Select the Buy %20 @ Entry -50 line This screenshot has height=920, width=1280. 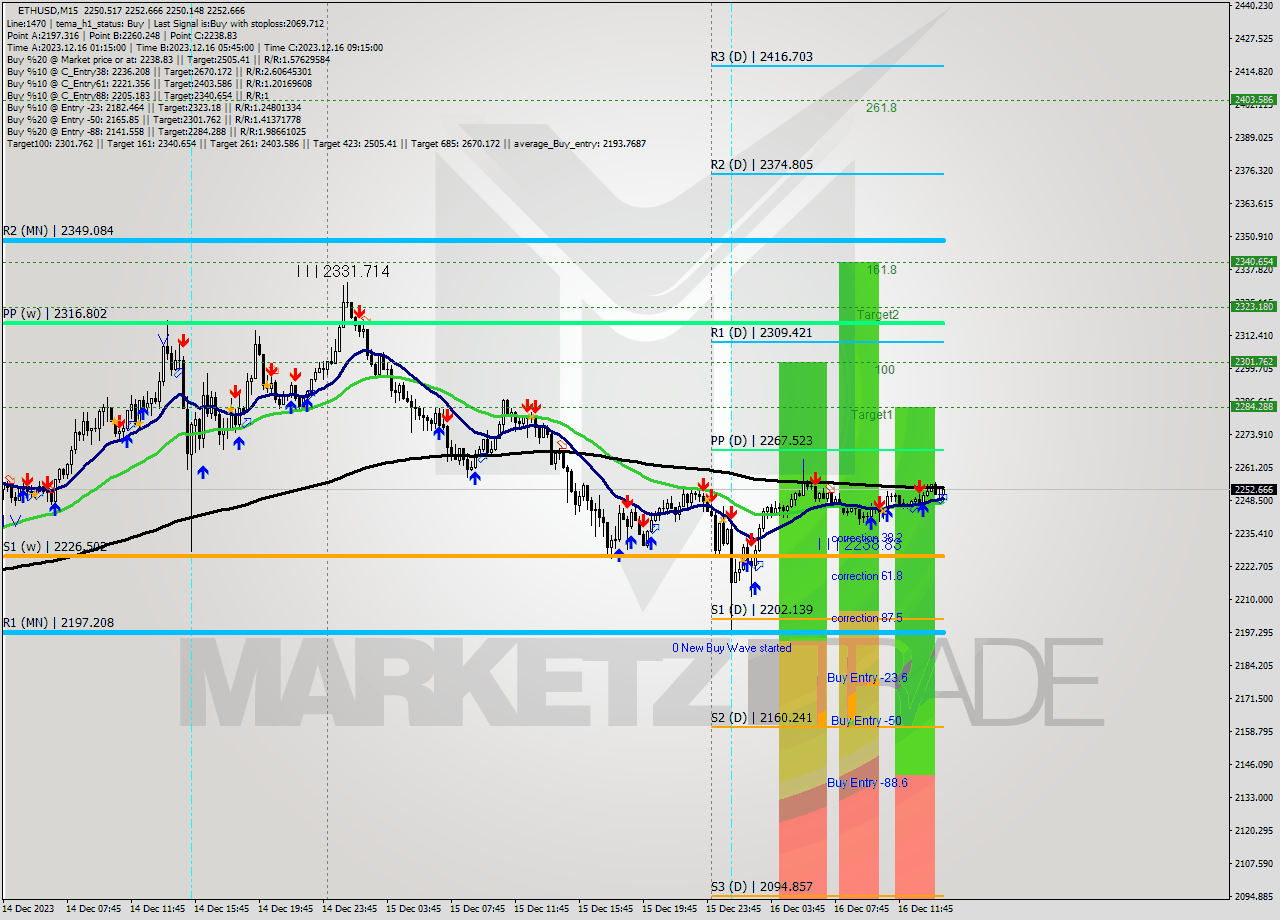click(x=153, y=119)
